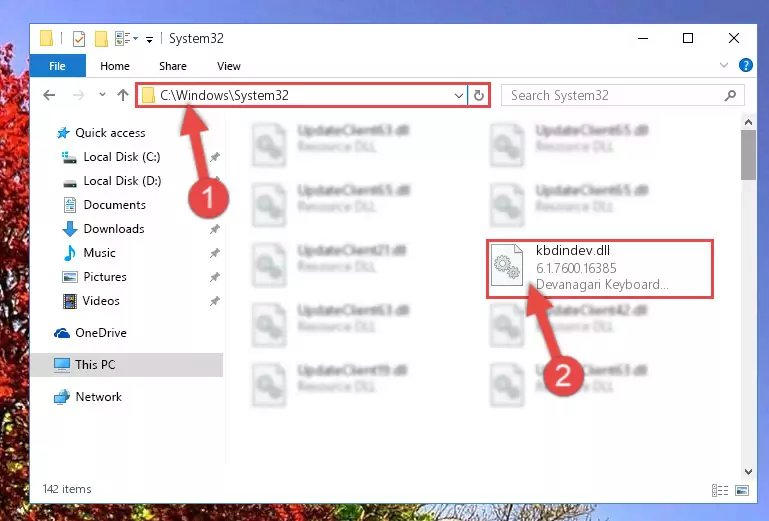The width and height of the screenshot is (769, 521).
Task: Select the kbdindev.dll file
Action: (600, 268)
